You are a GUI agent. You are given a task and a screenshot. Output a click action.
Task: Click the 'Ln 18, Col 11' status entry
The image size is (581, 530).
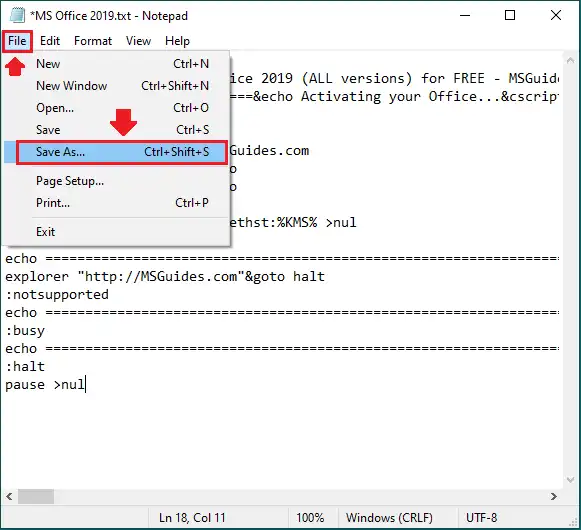click(x=192, y=517)
